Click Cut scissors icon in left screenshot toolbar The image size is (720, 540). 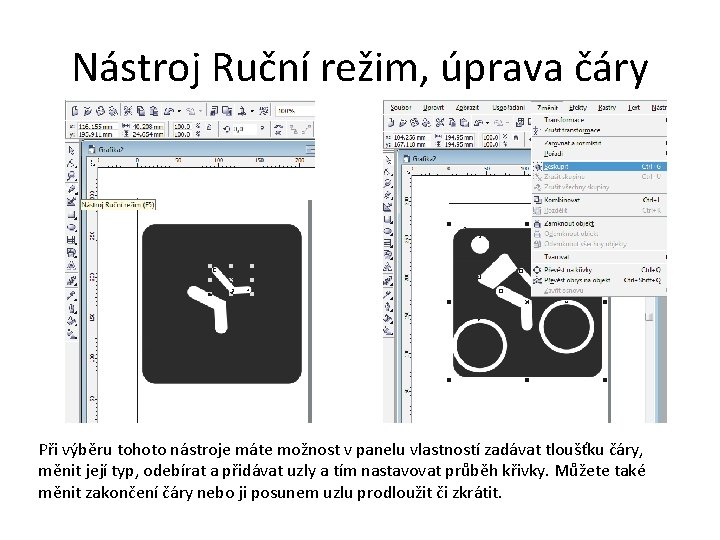pos(128,111)
